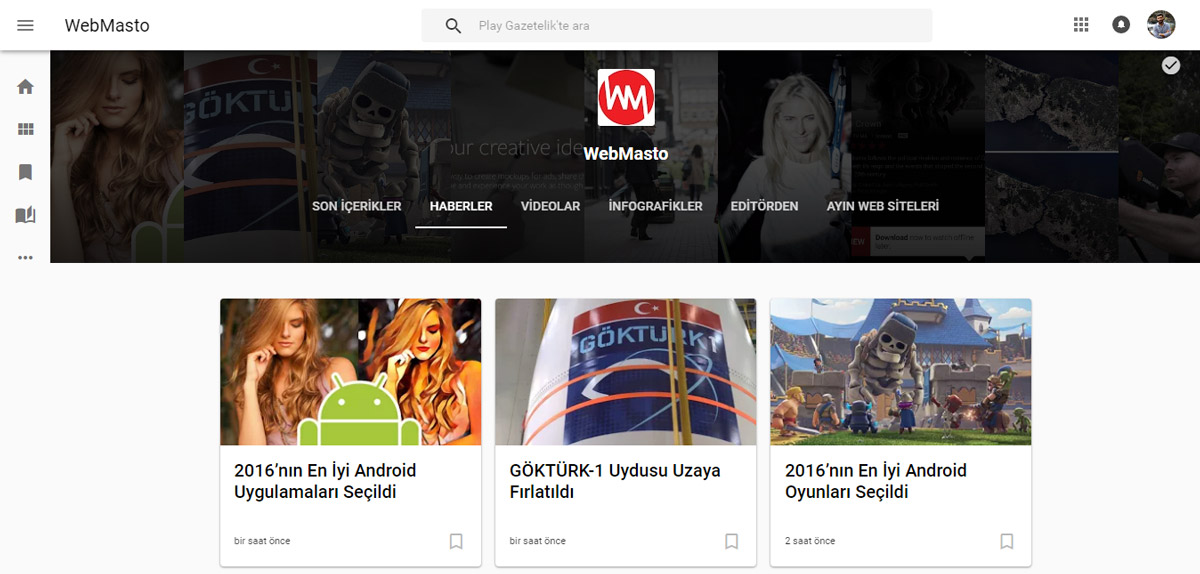
Task: Open the İNFOGRAFİKLER tab
Action: (x=655, y=207)
